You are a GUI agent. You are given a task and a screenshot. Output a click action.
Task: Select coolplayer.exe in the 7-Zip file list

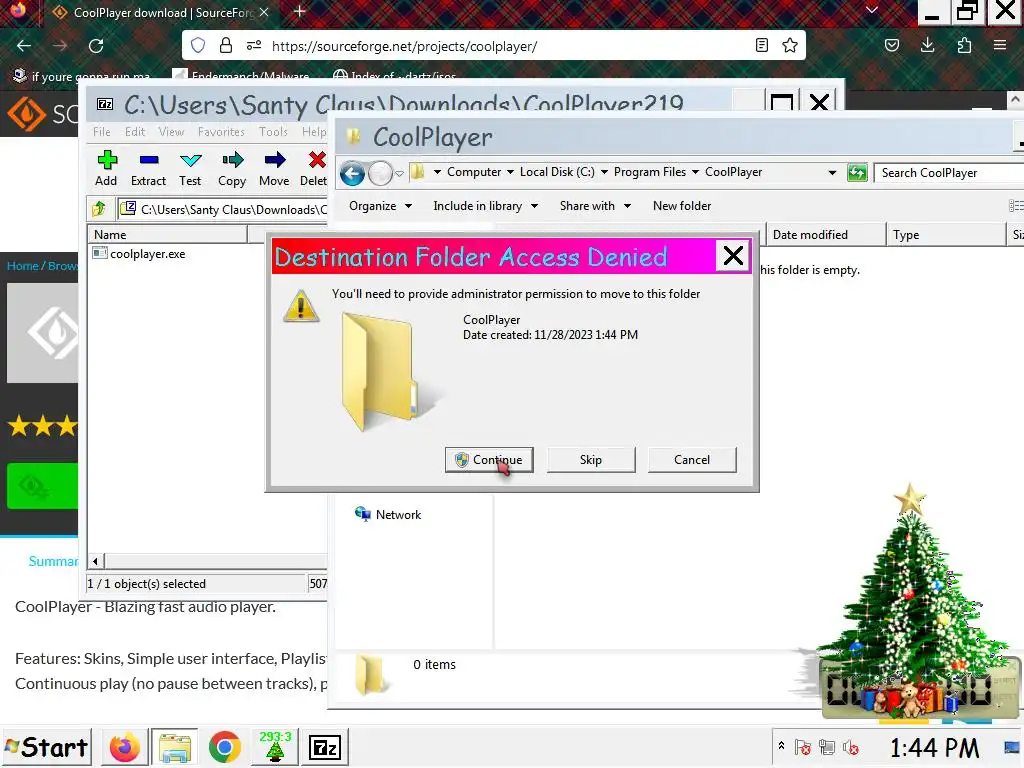pos(139,253)
